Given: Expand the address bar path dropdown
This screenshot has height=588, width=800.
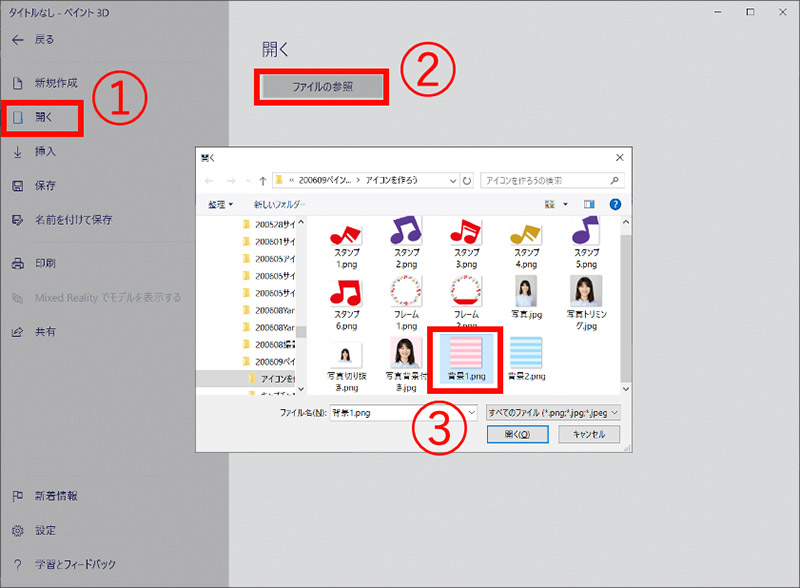Looking at the screenshot, I should [x=453, y=181].
